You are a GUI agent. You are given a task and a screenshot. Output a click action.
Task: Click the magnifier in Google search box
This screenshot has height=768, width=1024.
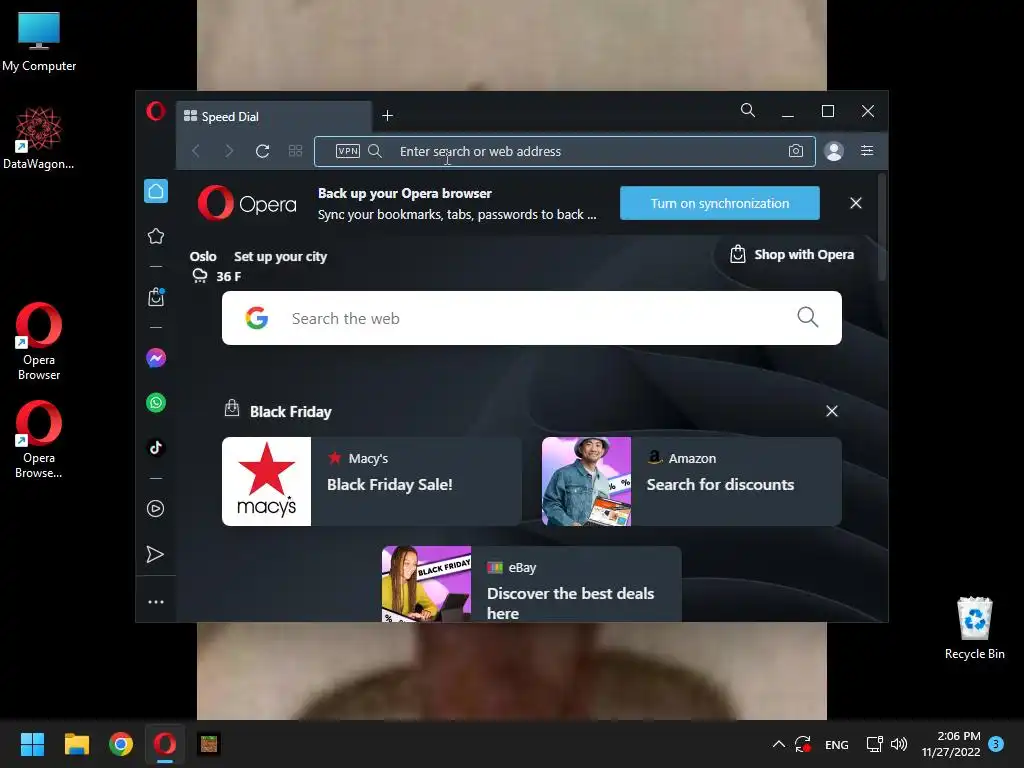[807, 317]
